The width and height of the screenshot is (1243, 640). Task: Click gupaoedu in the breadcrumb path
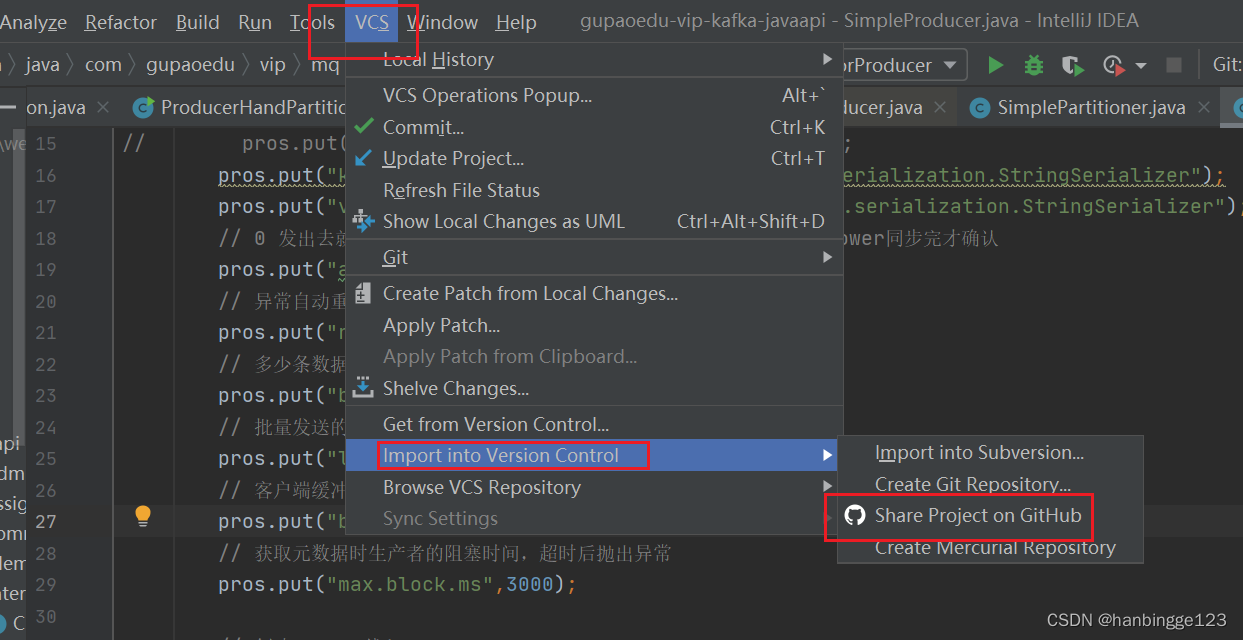[190, 65]
